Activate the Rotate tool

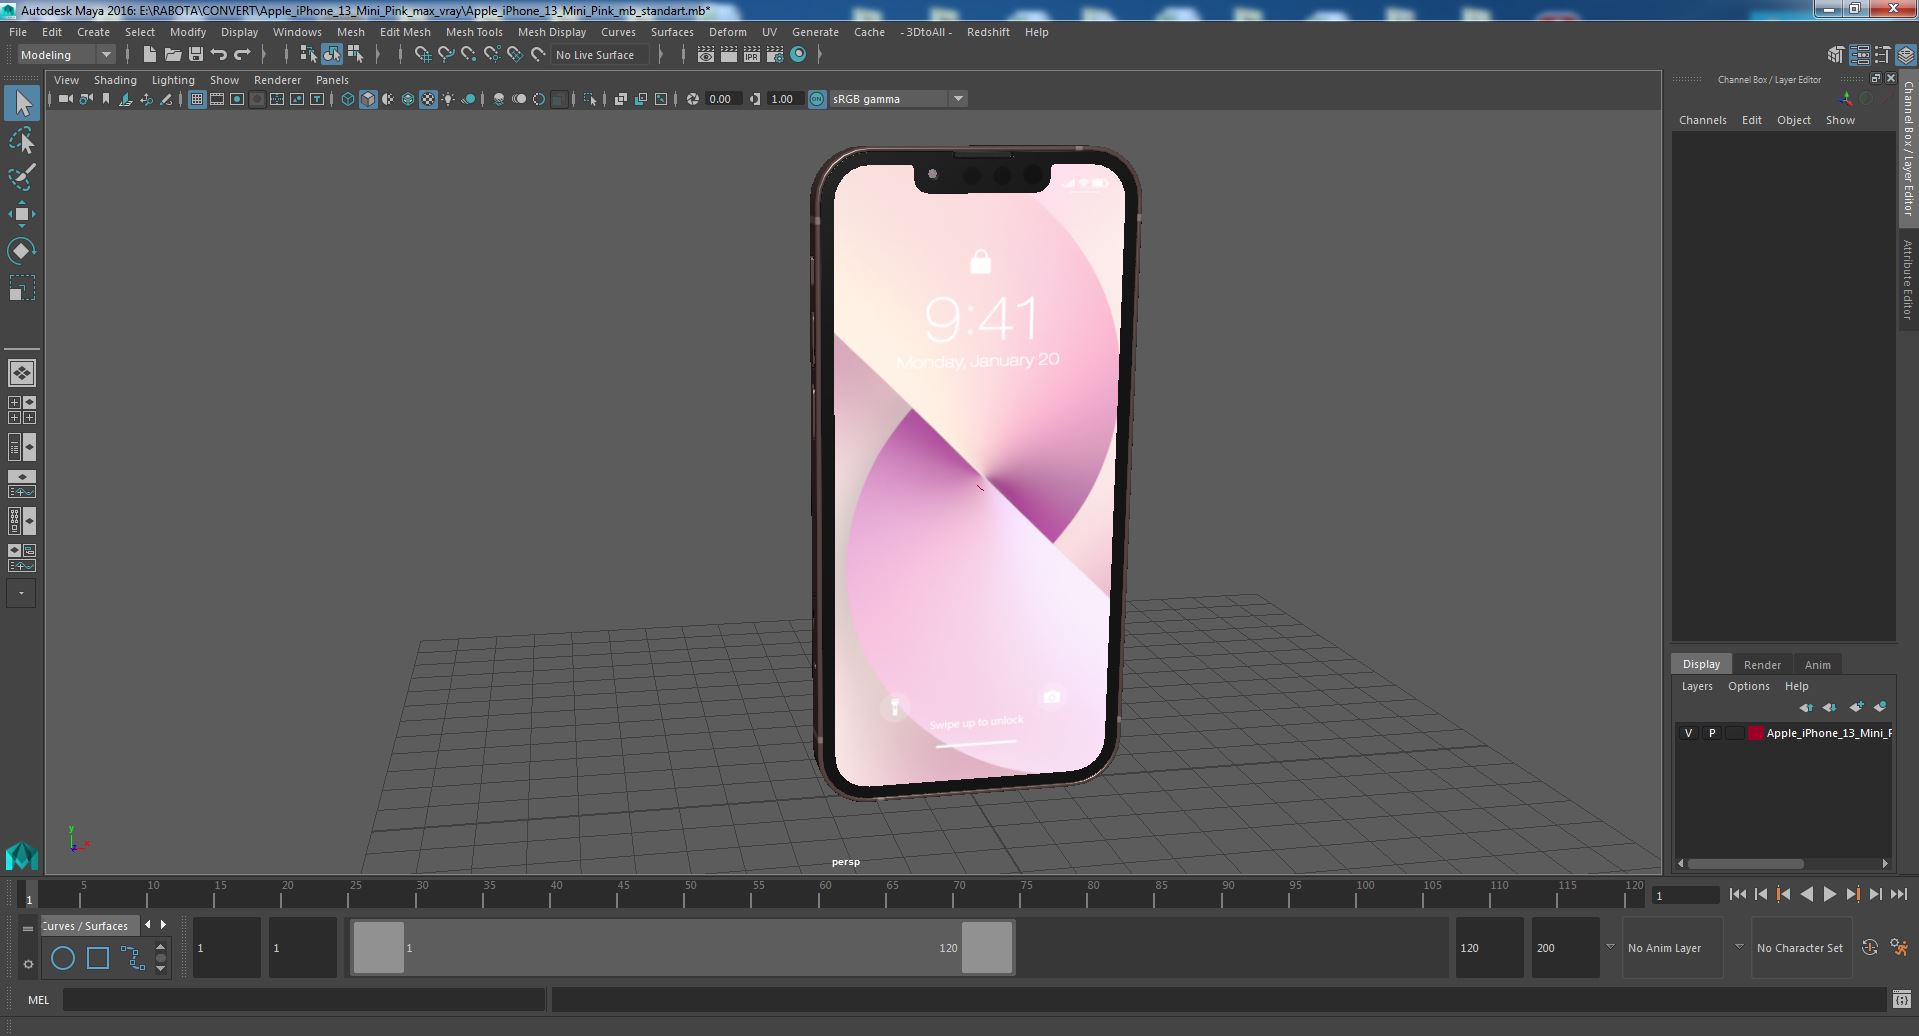pyautogui.click(x=22, y=251)
